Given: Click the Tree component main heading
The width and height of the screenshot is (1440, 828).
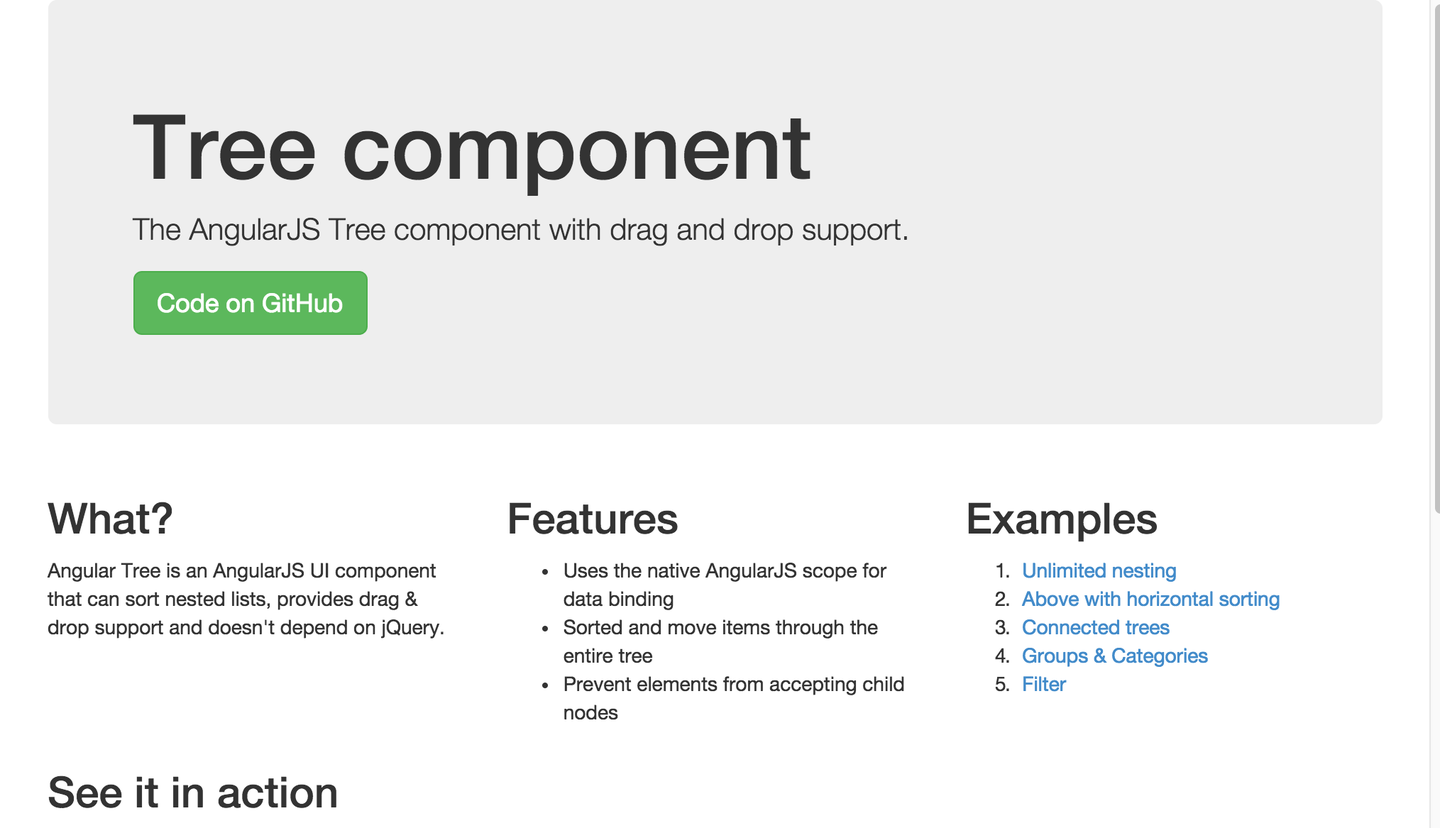Looking at the screenshot, I should pyautogui.click(x=471, y=148).
